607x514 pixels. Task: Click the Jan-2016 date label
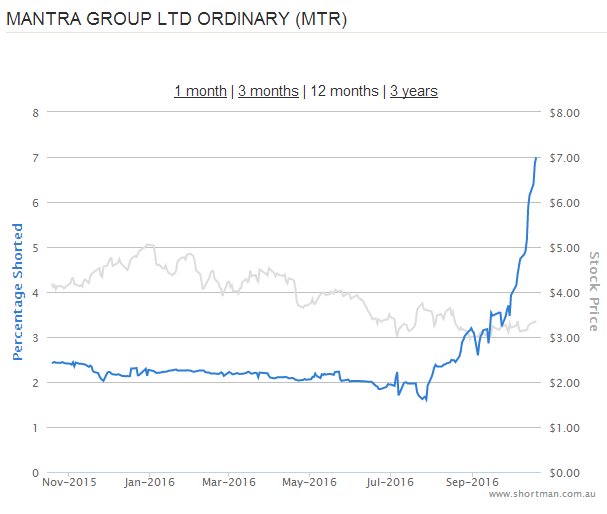pos(149,482)
